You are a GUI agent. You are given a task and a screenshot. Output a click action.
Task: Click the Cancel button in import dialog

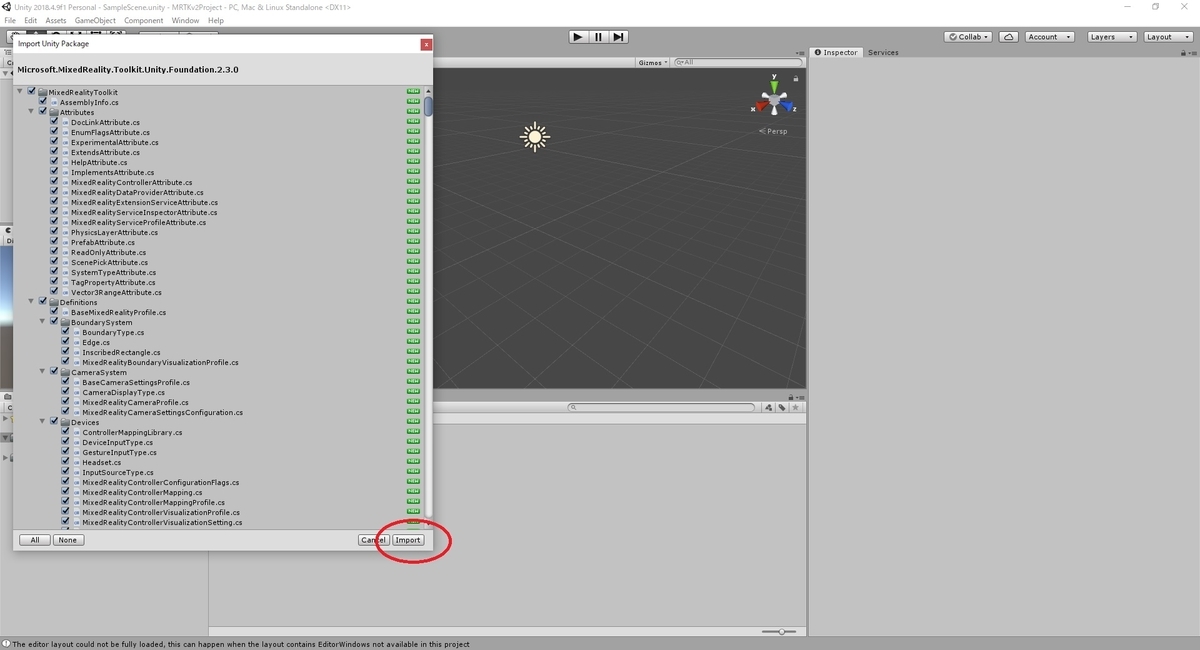373,540
